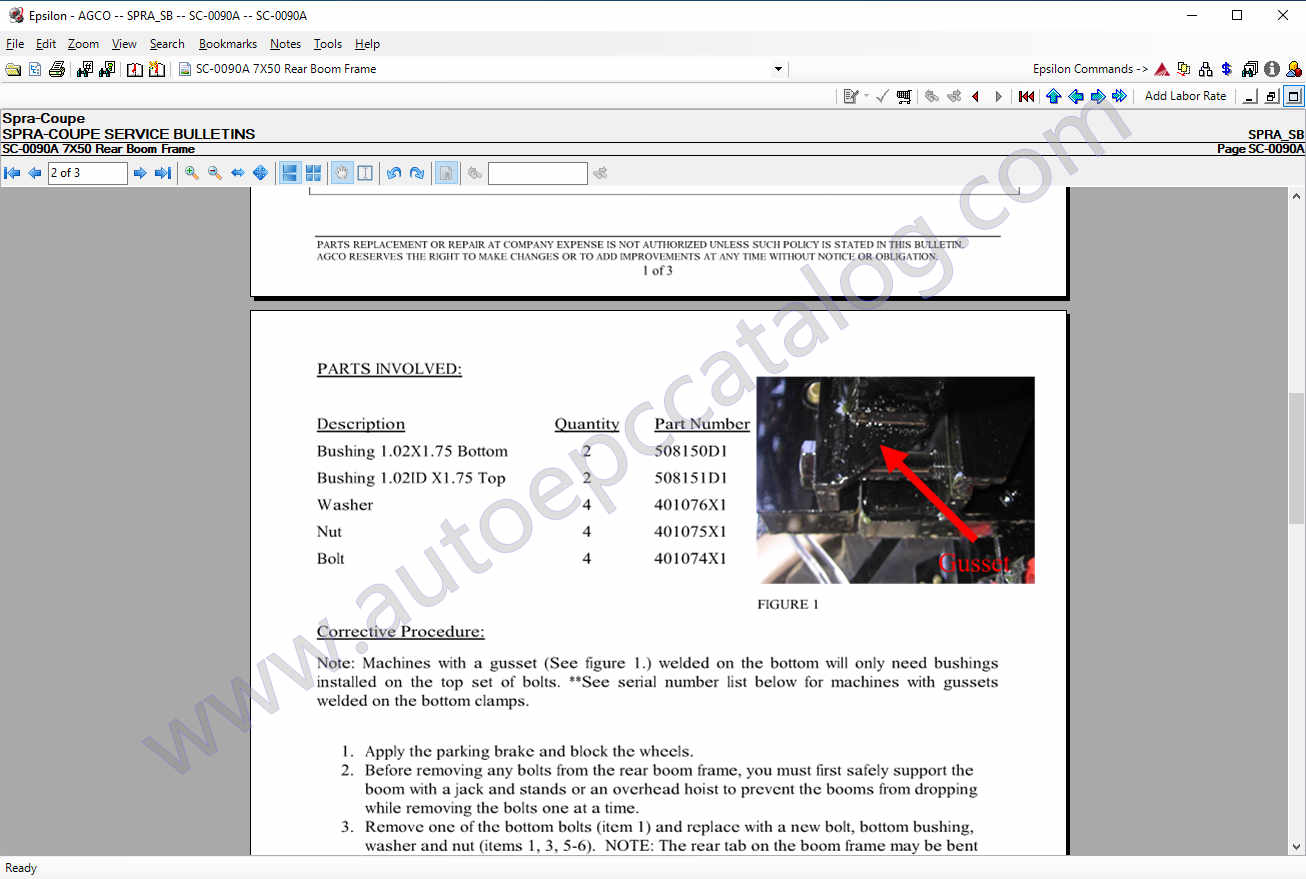Open the Tools menu

pos(327,44)
